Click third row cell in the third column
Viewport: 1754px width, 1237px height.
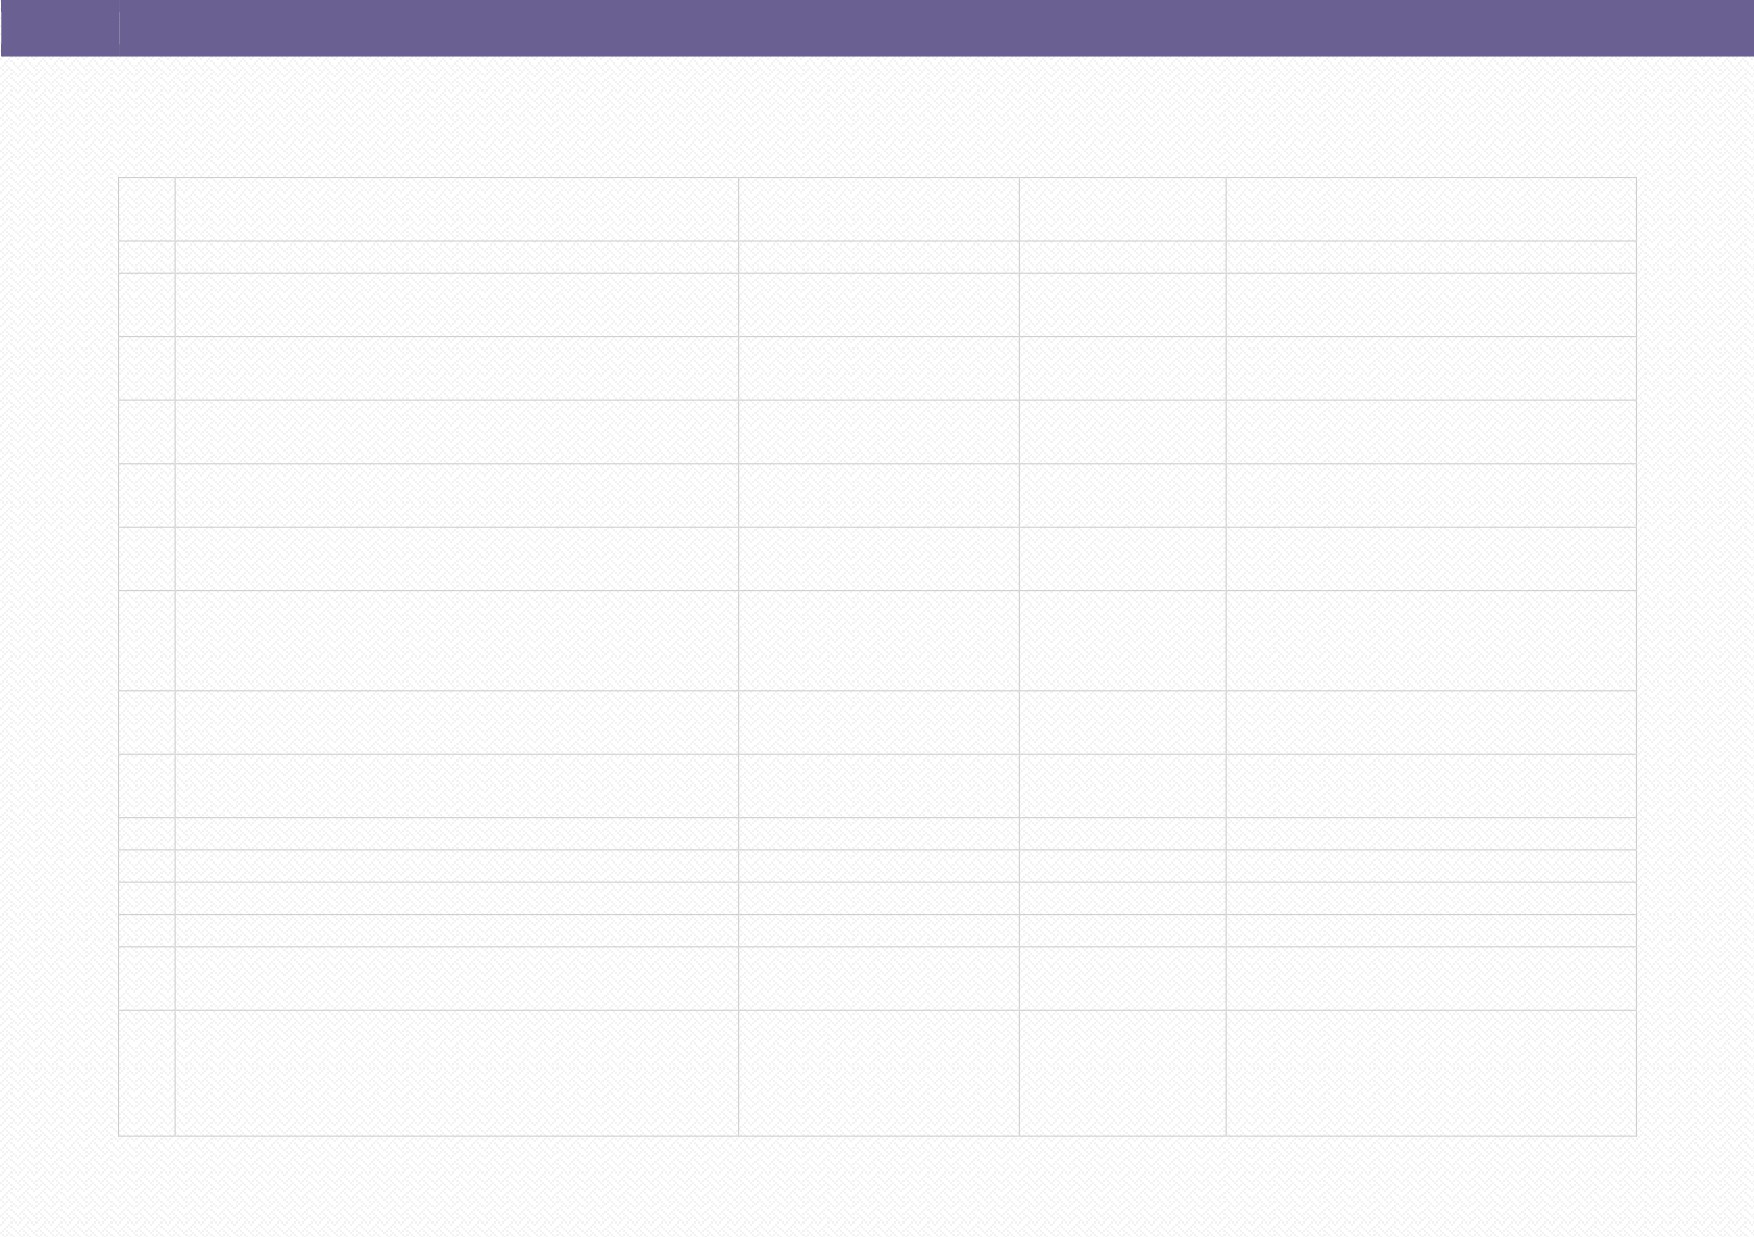(879, 305)
